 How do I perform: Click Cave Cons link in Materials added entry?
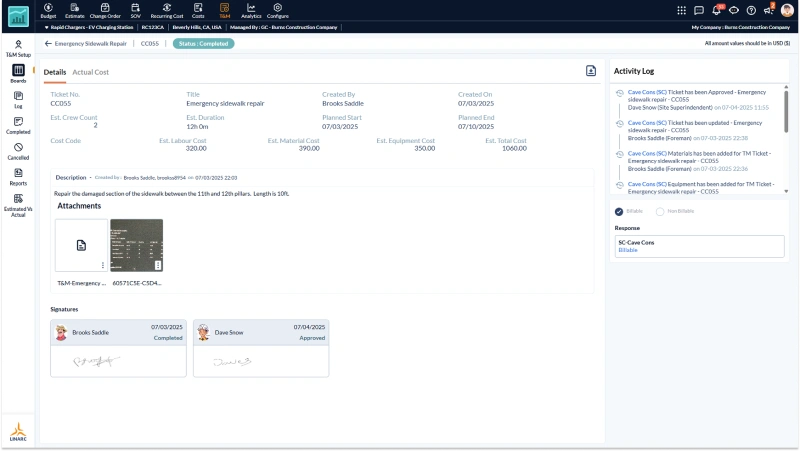tap(647, 154)
